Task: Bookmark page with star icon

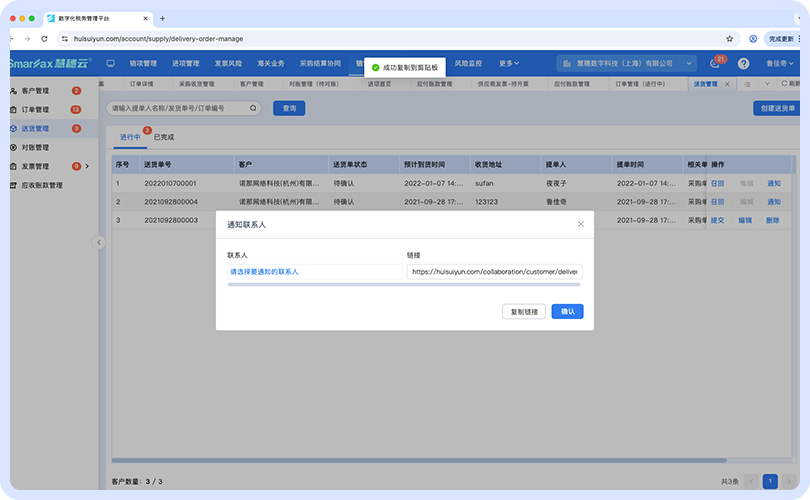Action: 729,38
